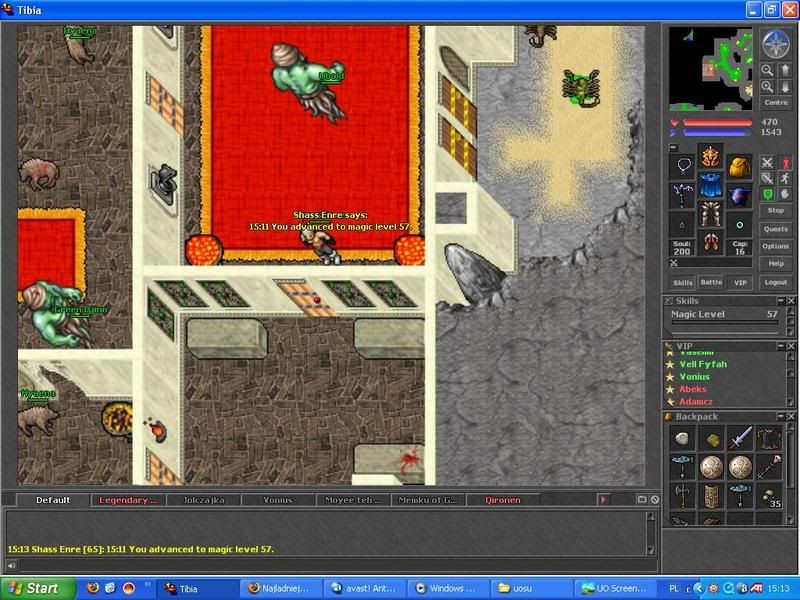Toggle chase opponent running figure

[785, 178]
